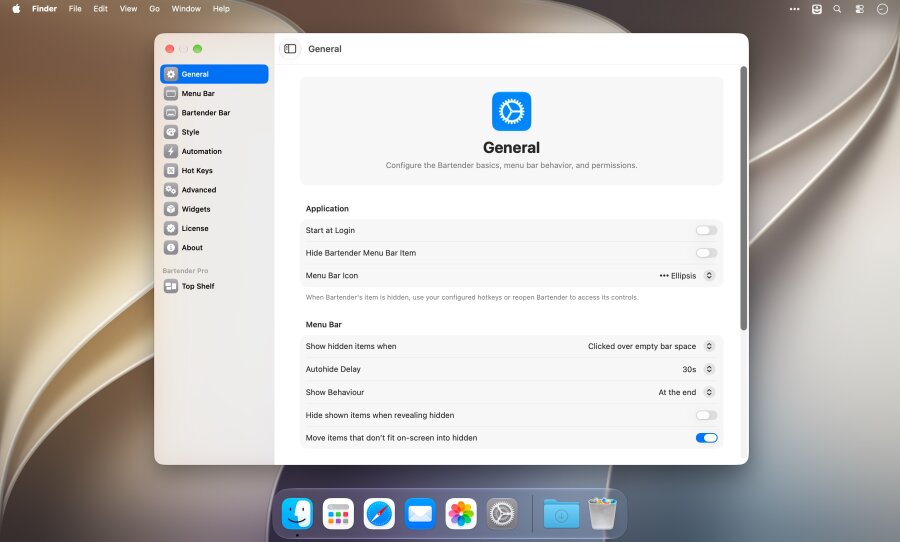Disable Move items that don't fit on-screen
Image resolution: width=900 pixels, height=542 pixels.
(x=706, y=438)
